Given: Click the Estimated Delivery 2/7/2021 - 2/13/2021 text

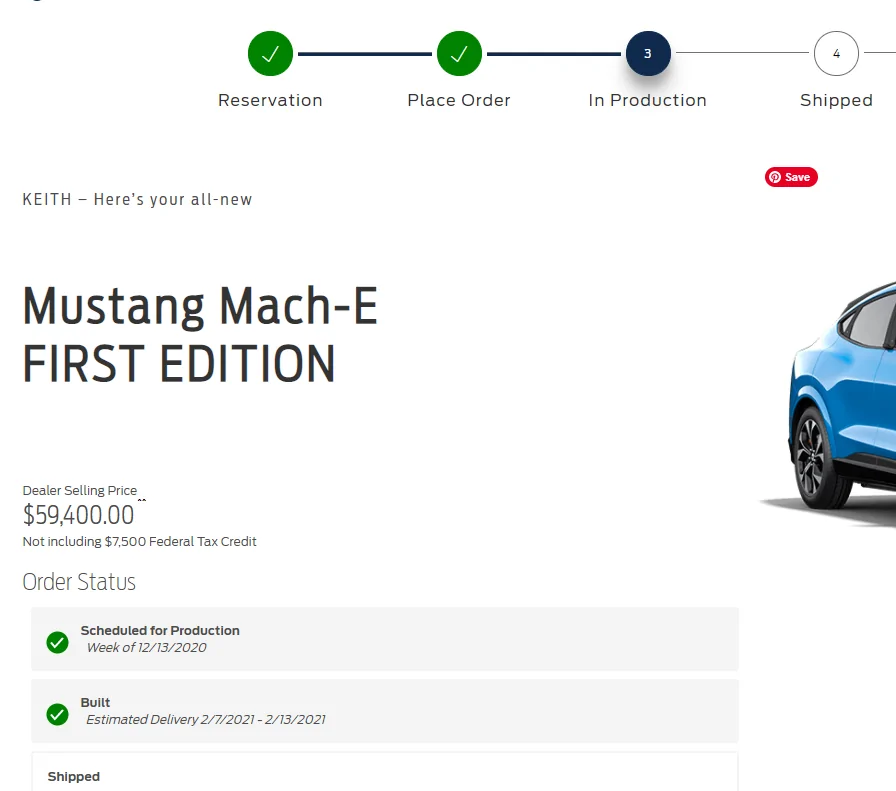Looking at the screenshot, I should [x=206, y=720].
